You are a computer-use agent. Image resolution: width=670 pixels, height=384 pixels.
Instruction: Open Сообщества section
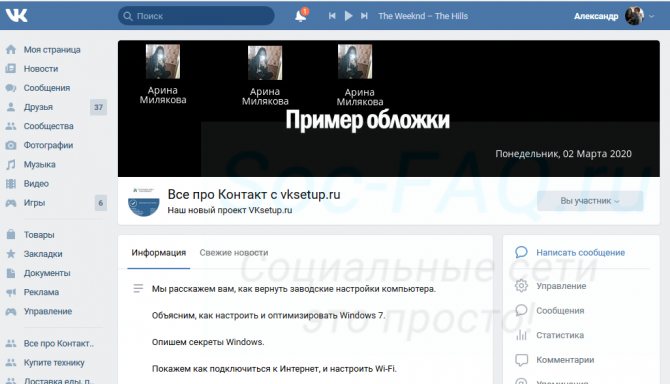click(x=48, y=126)
